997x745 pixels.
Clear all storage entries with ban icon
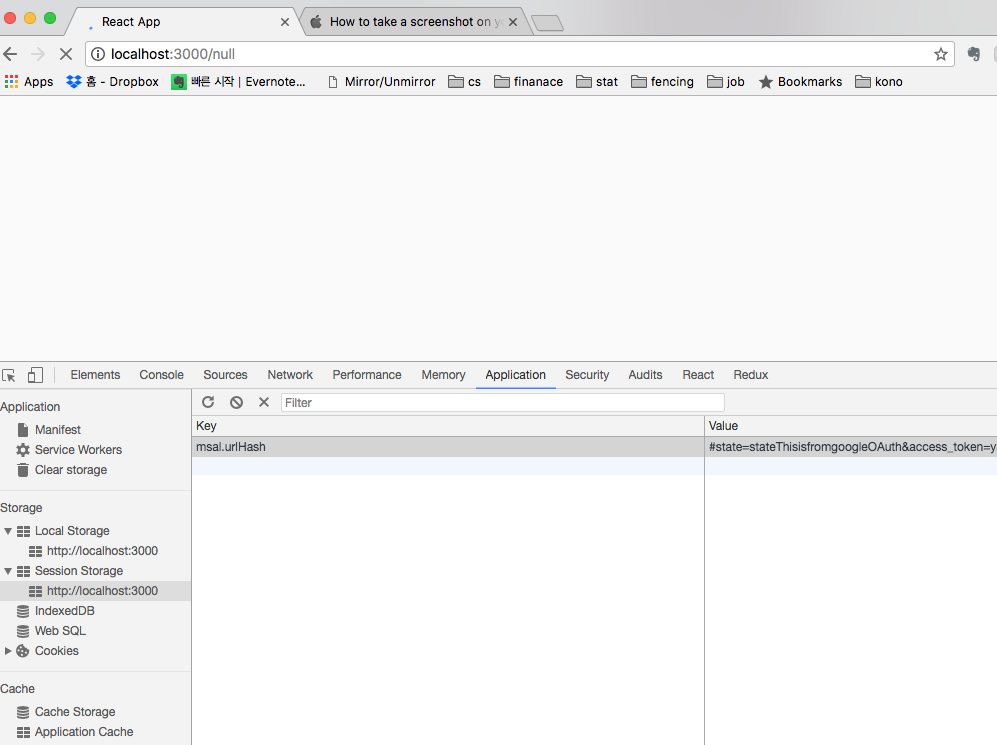236,402
